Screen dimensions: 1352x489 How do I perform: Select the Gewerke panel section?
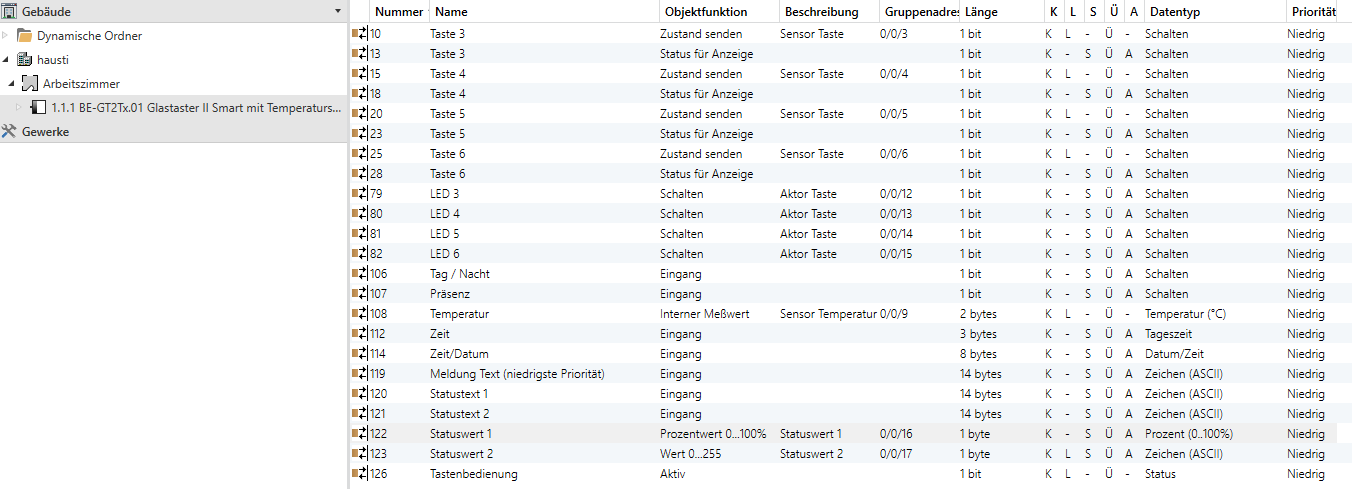46,132
